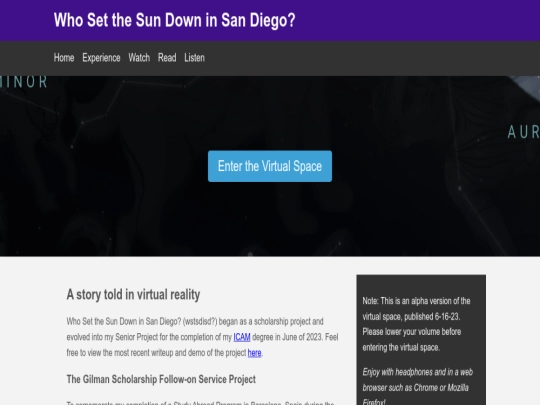Click the Gilman Scholarship Follow-on Service Project heading
Screen dimensions: 540x405
pyautogui.click(x=161, y=379)
